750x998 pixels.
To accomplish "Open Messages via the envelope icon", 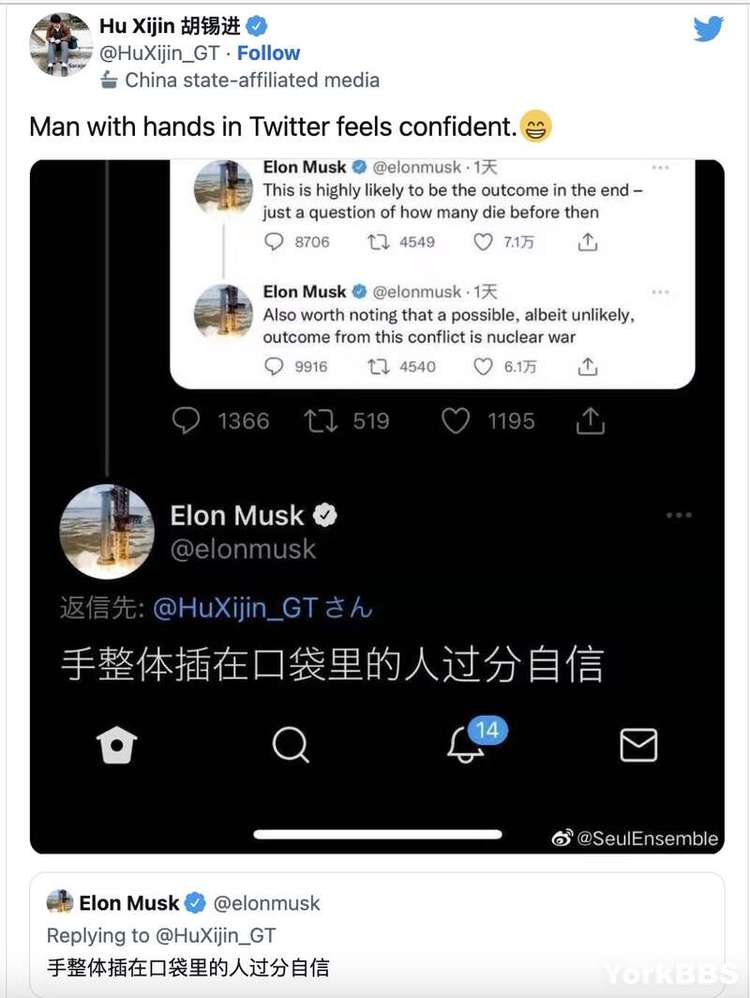I will (x=638, y=744).
